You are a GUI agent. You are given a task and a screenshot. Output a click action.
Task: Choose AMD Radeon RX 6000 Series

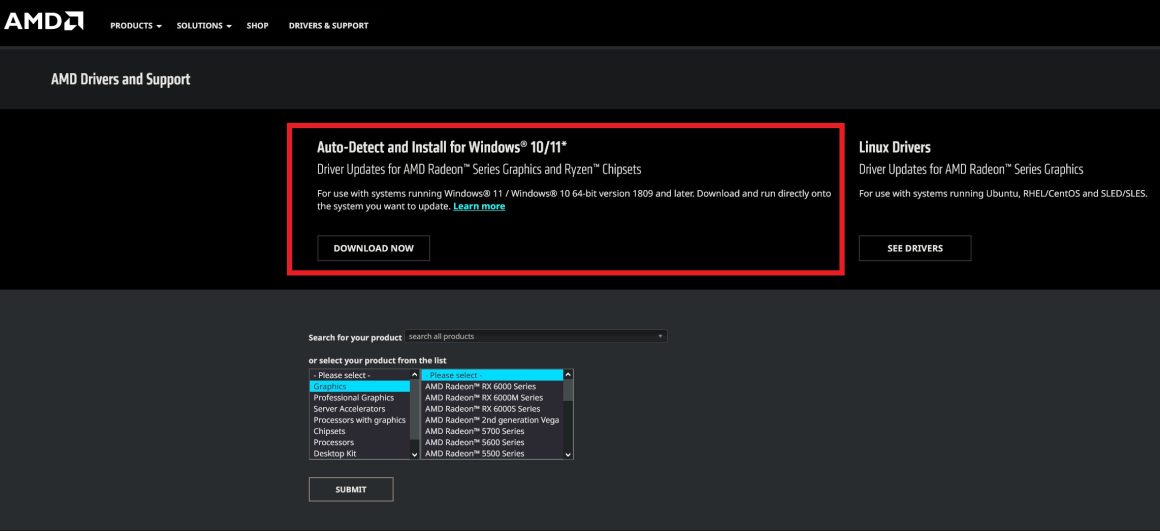tap(492, 387)
